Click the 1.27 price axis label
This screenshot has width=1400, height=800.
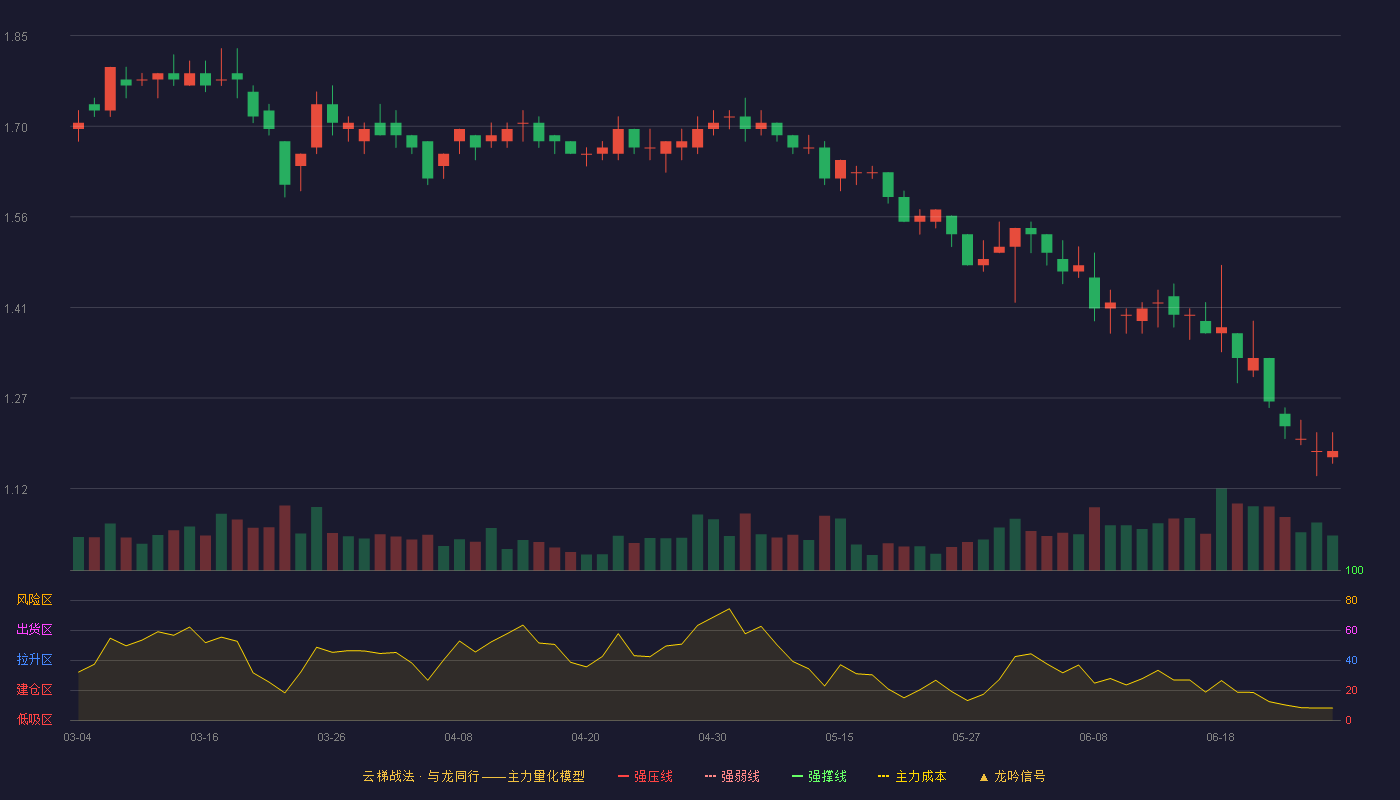point(16,399)
